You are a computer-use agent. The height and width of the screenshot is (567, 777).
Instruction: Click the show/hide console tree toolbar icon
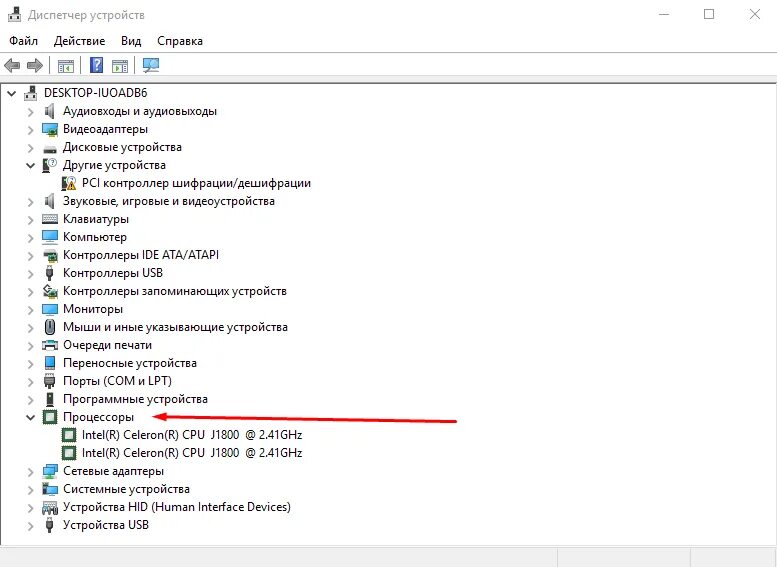(65, 65)
